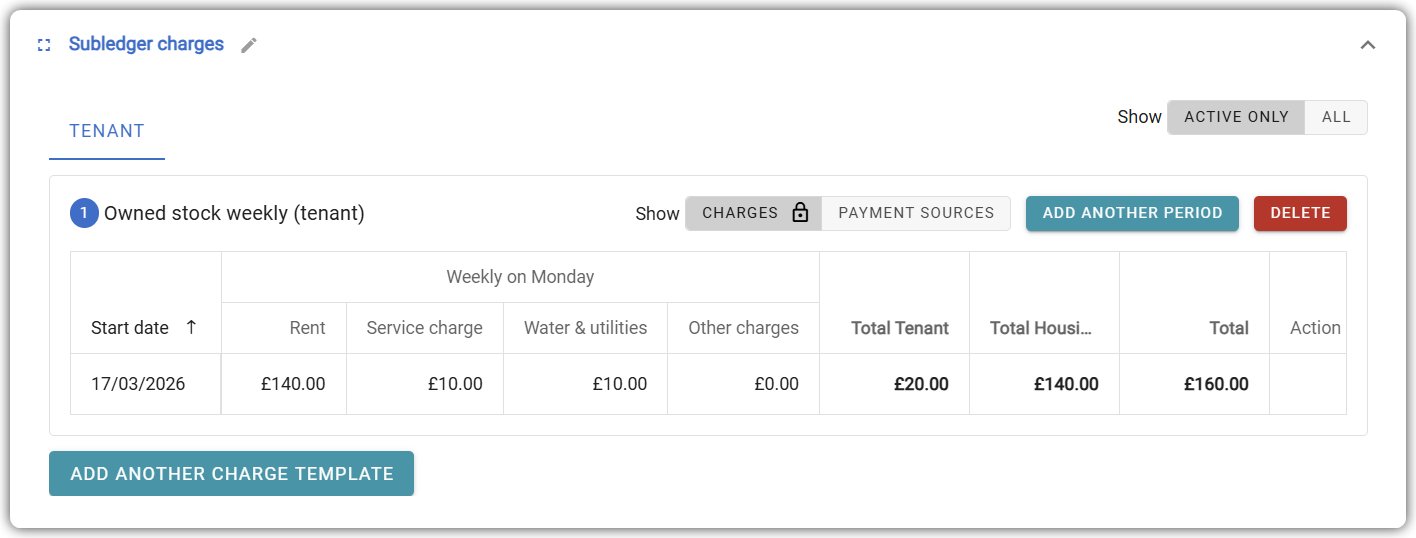Collapse the Subledger charges panel chevron
Screen dimensions: 1416x538
click(1367, 45)
